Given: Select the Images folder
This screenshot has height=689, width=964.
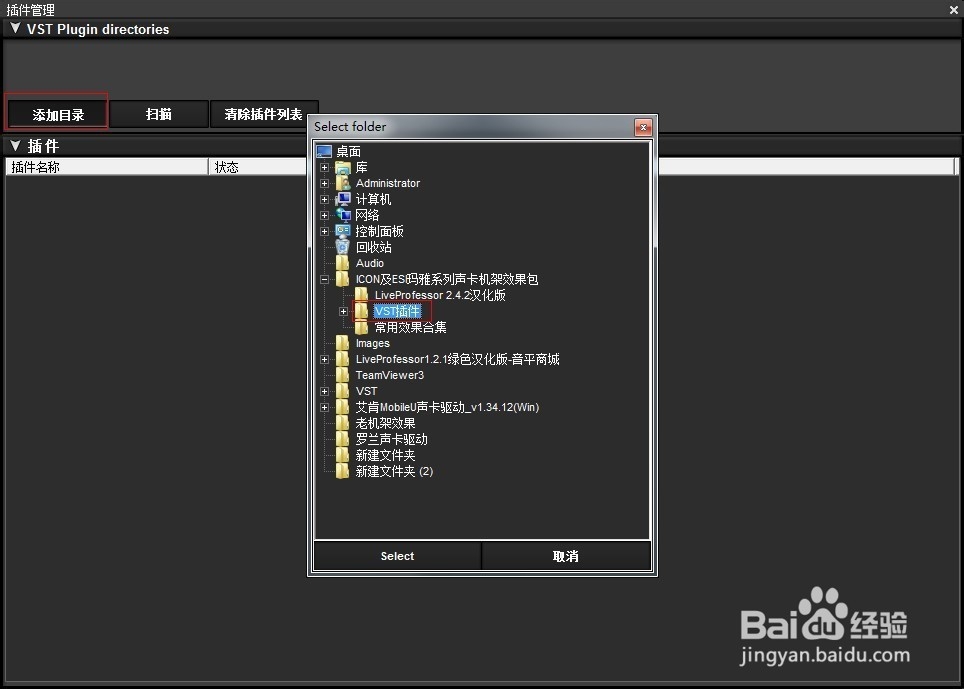Looking at the screenshot, I should (x=373, y=343).
